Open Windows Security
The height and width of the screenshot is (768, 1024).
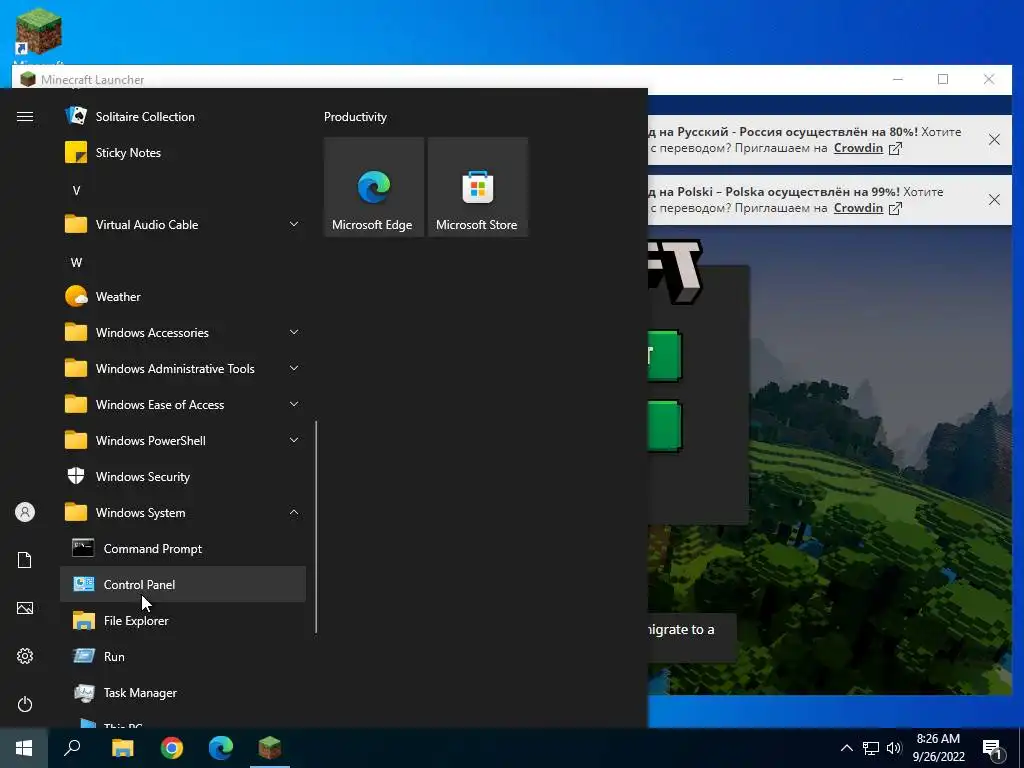point(183,477)
